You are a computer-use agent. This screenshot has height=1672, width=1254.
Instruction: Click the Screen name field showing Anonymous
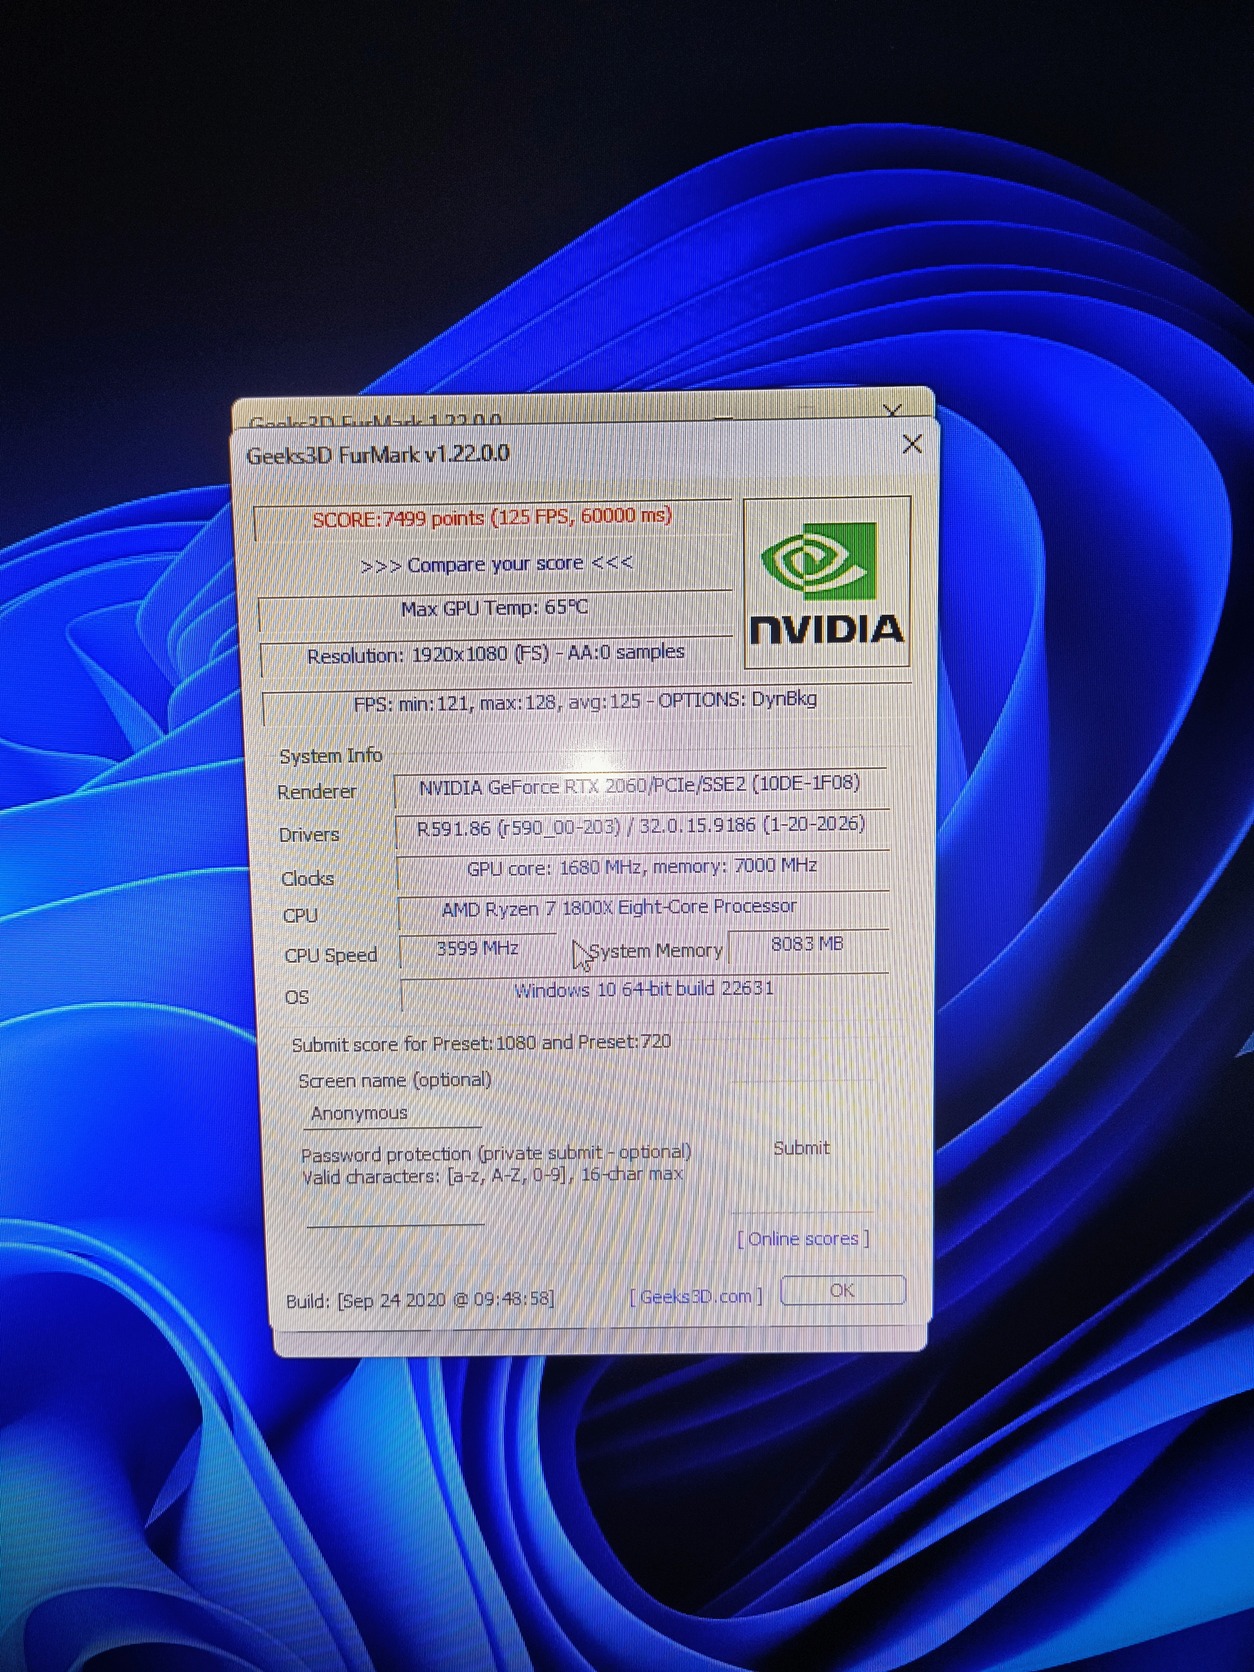392,1113
